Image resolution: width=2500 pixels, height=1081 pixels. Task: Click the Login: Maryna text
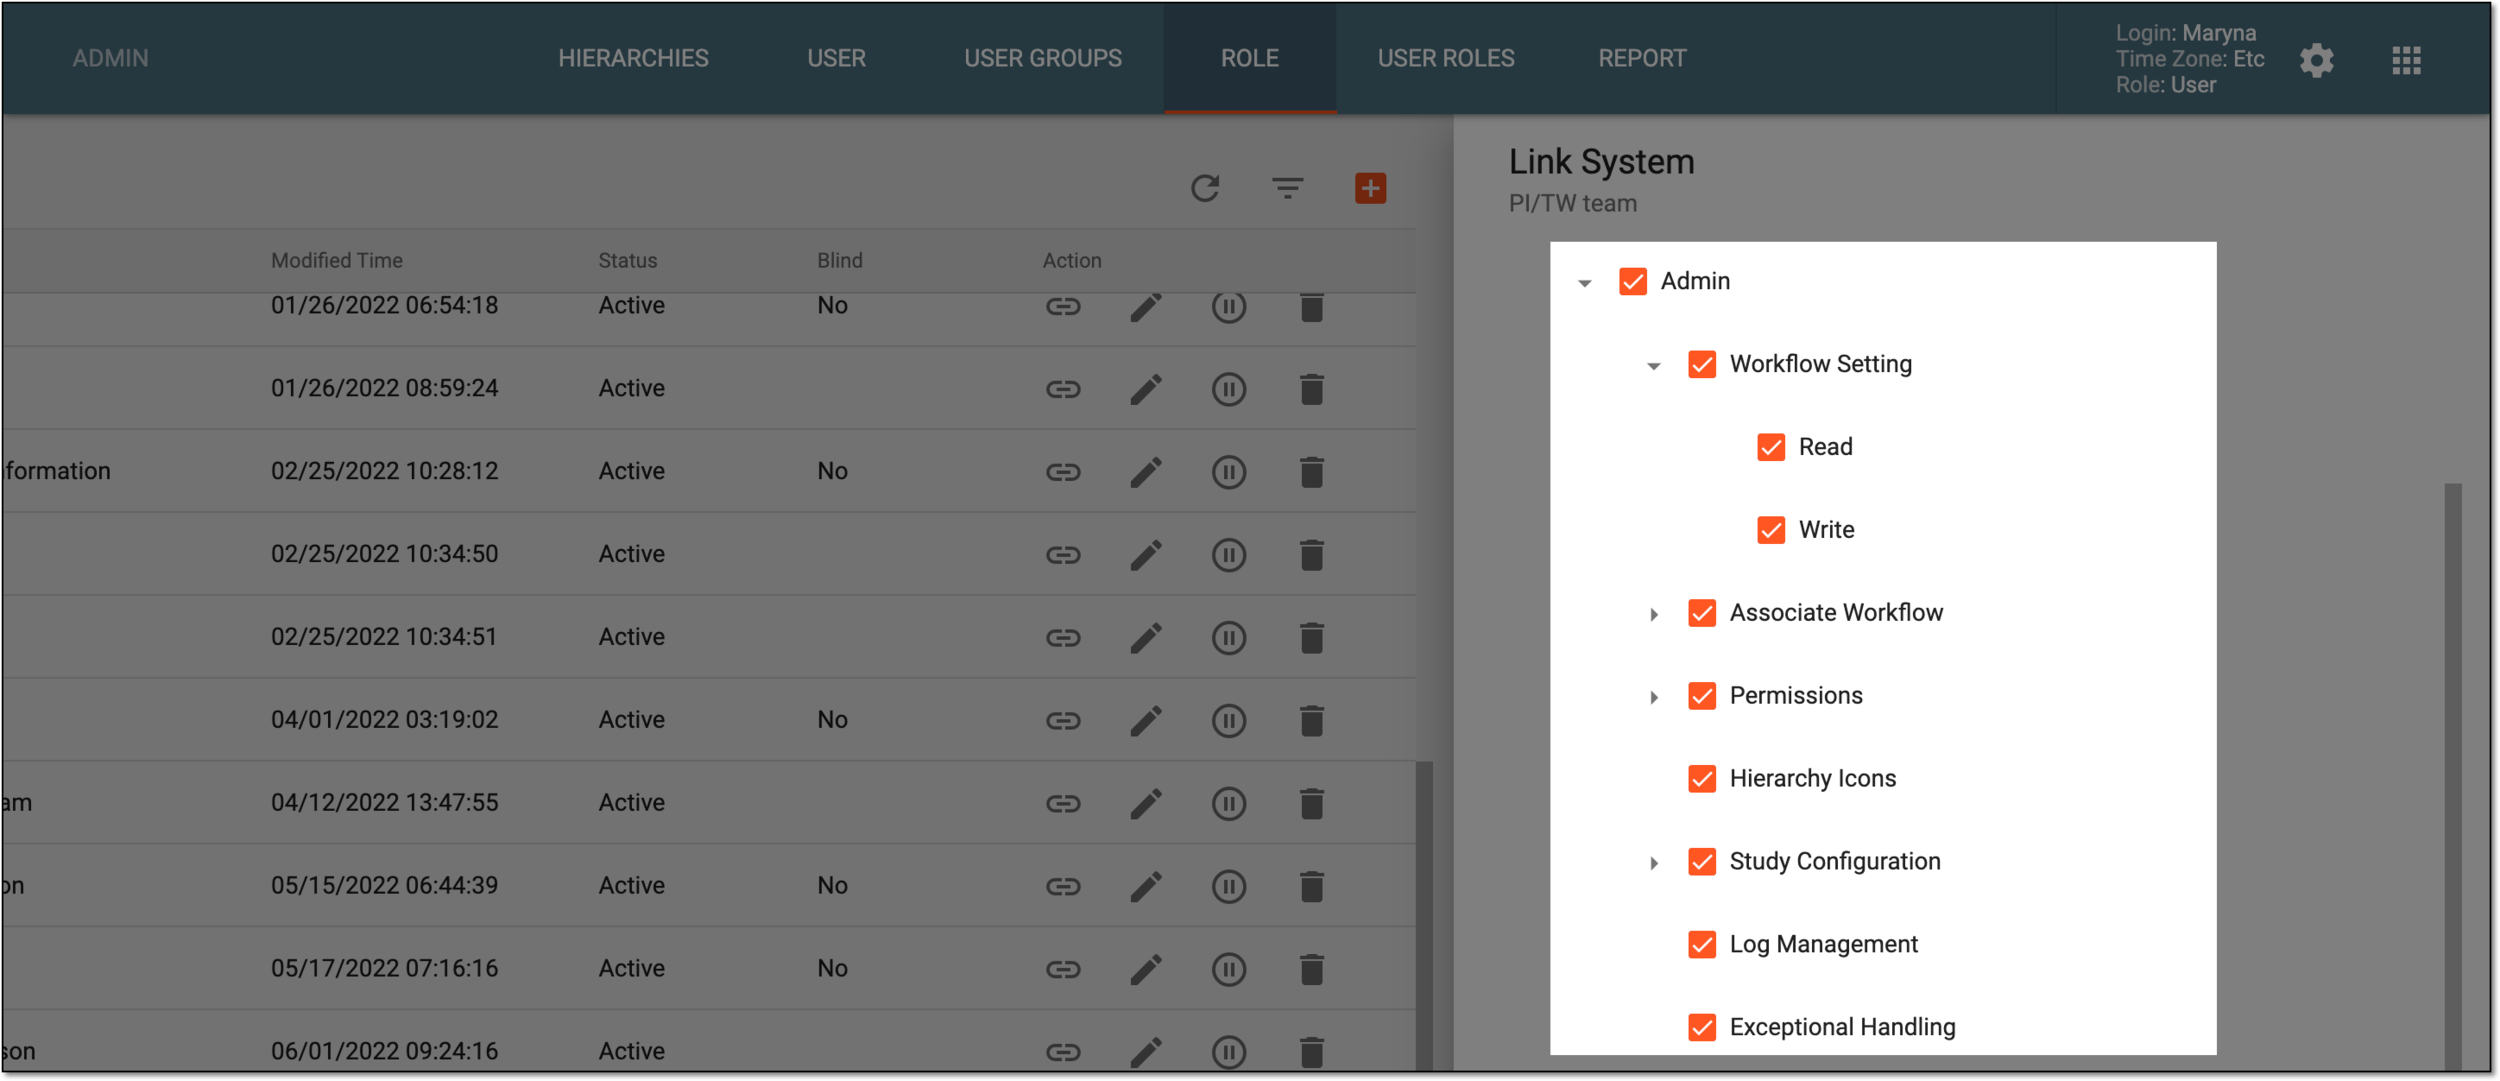[2185, 33]
